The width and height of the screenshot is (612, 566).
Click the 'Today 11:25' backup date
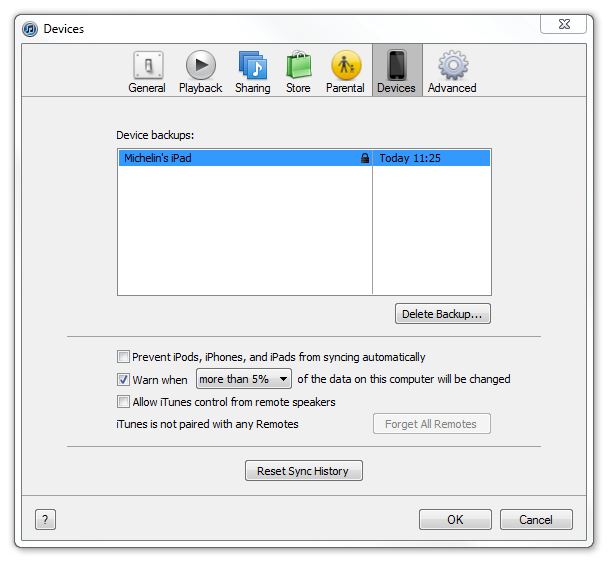tap(410, 158)
